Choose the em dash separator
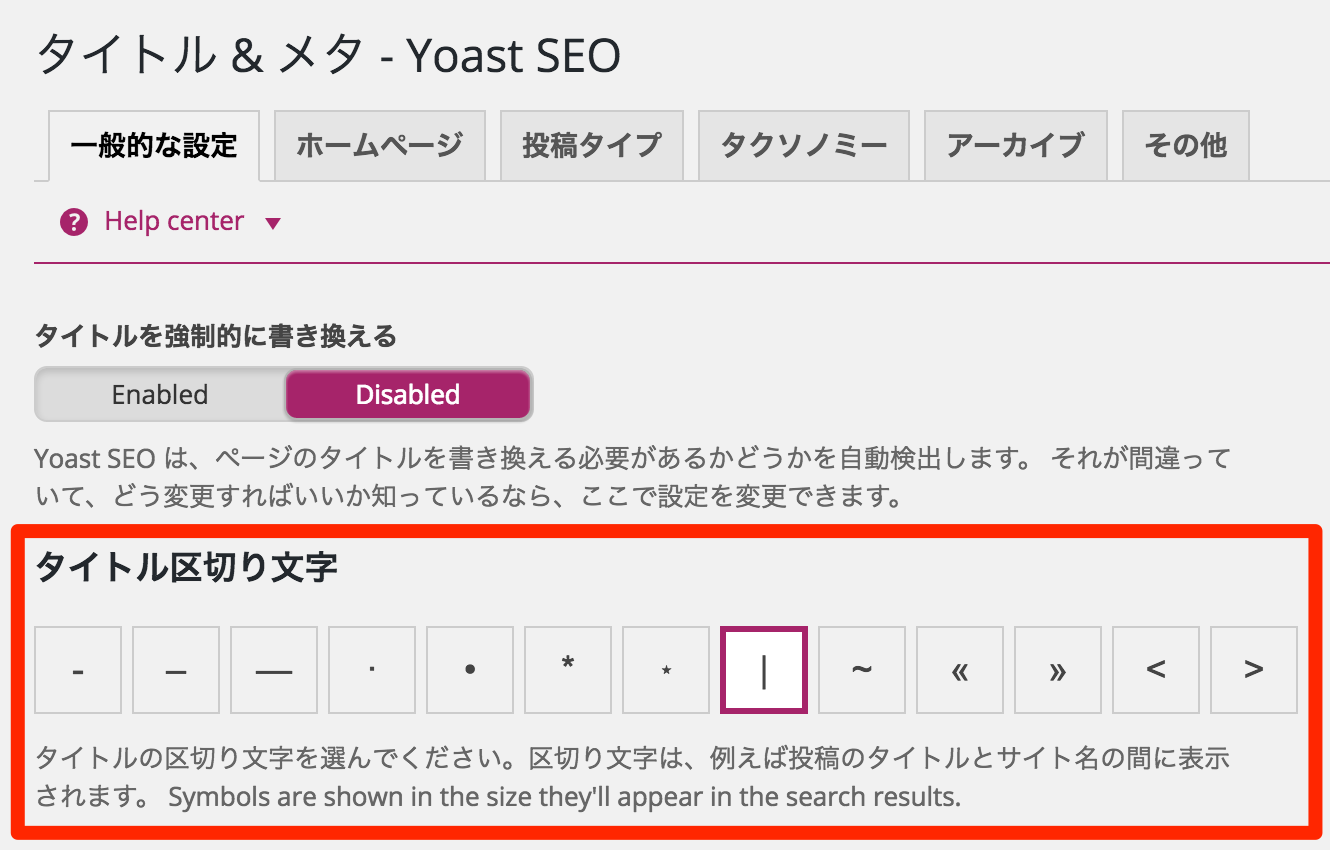This screenshot has width=1330, height=850. [x=274, y=670]
